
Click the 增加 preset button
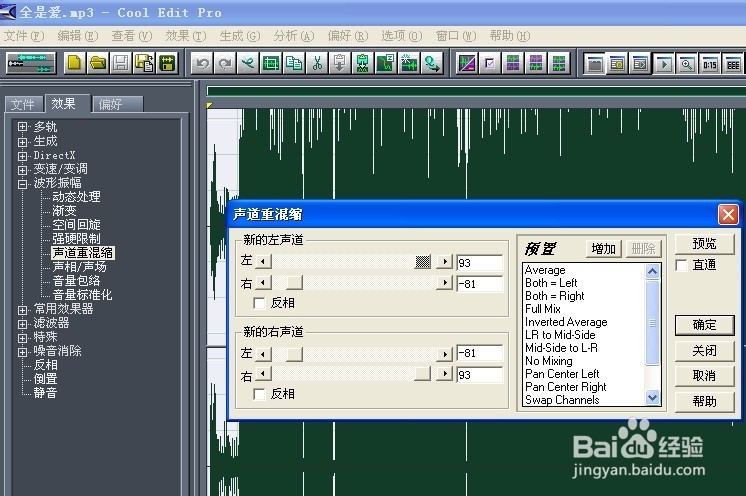[x=603, y=249]
